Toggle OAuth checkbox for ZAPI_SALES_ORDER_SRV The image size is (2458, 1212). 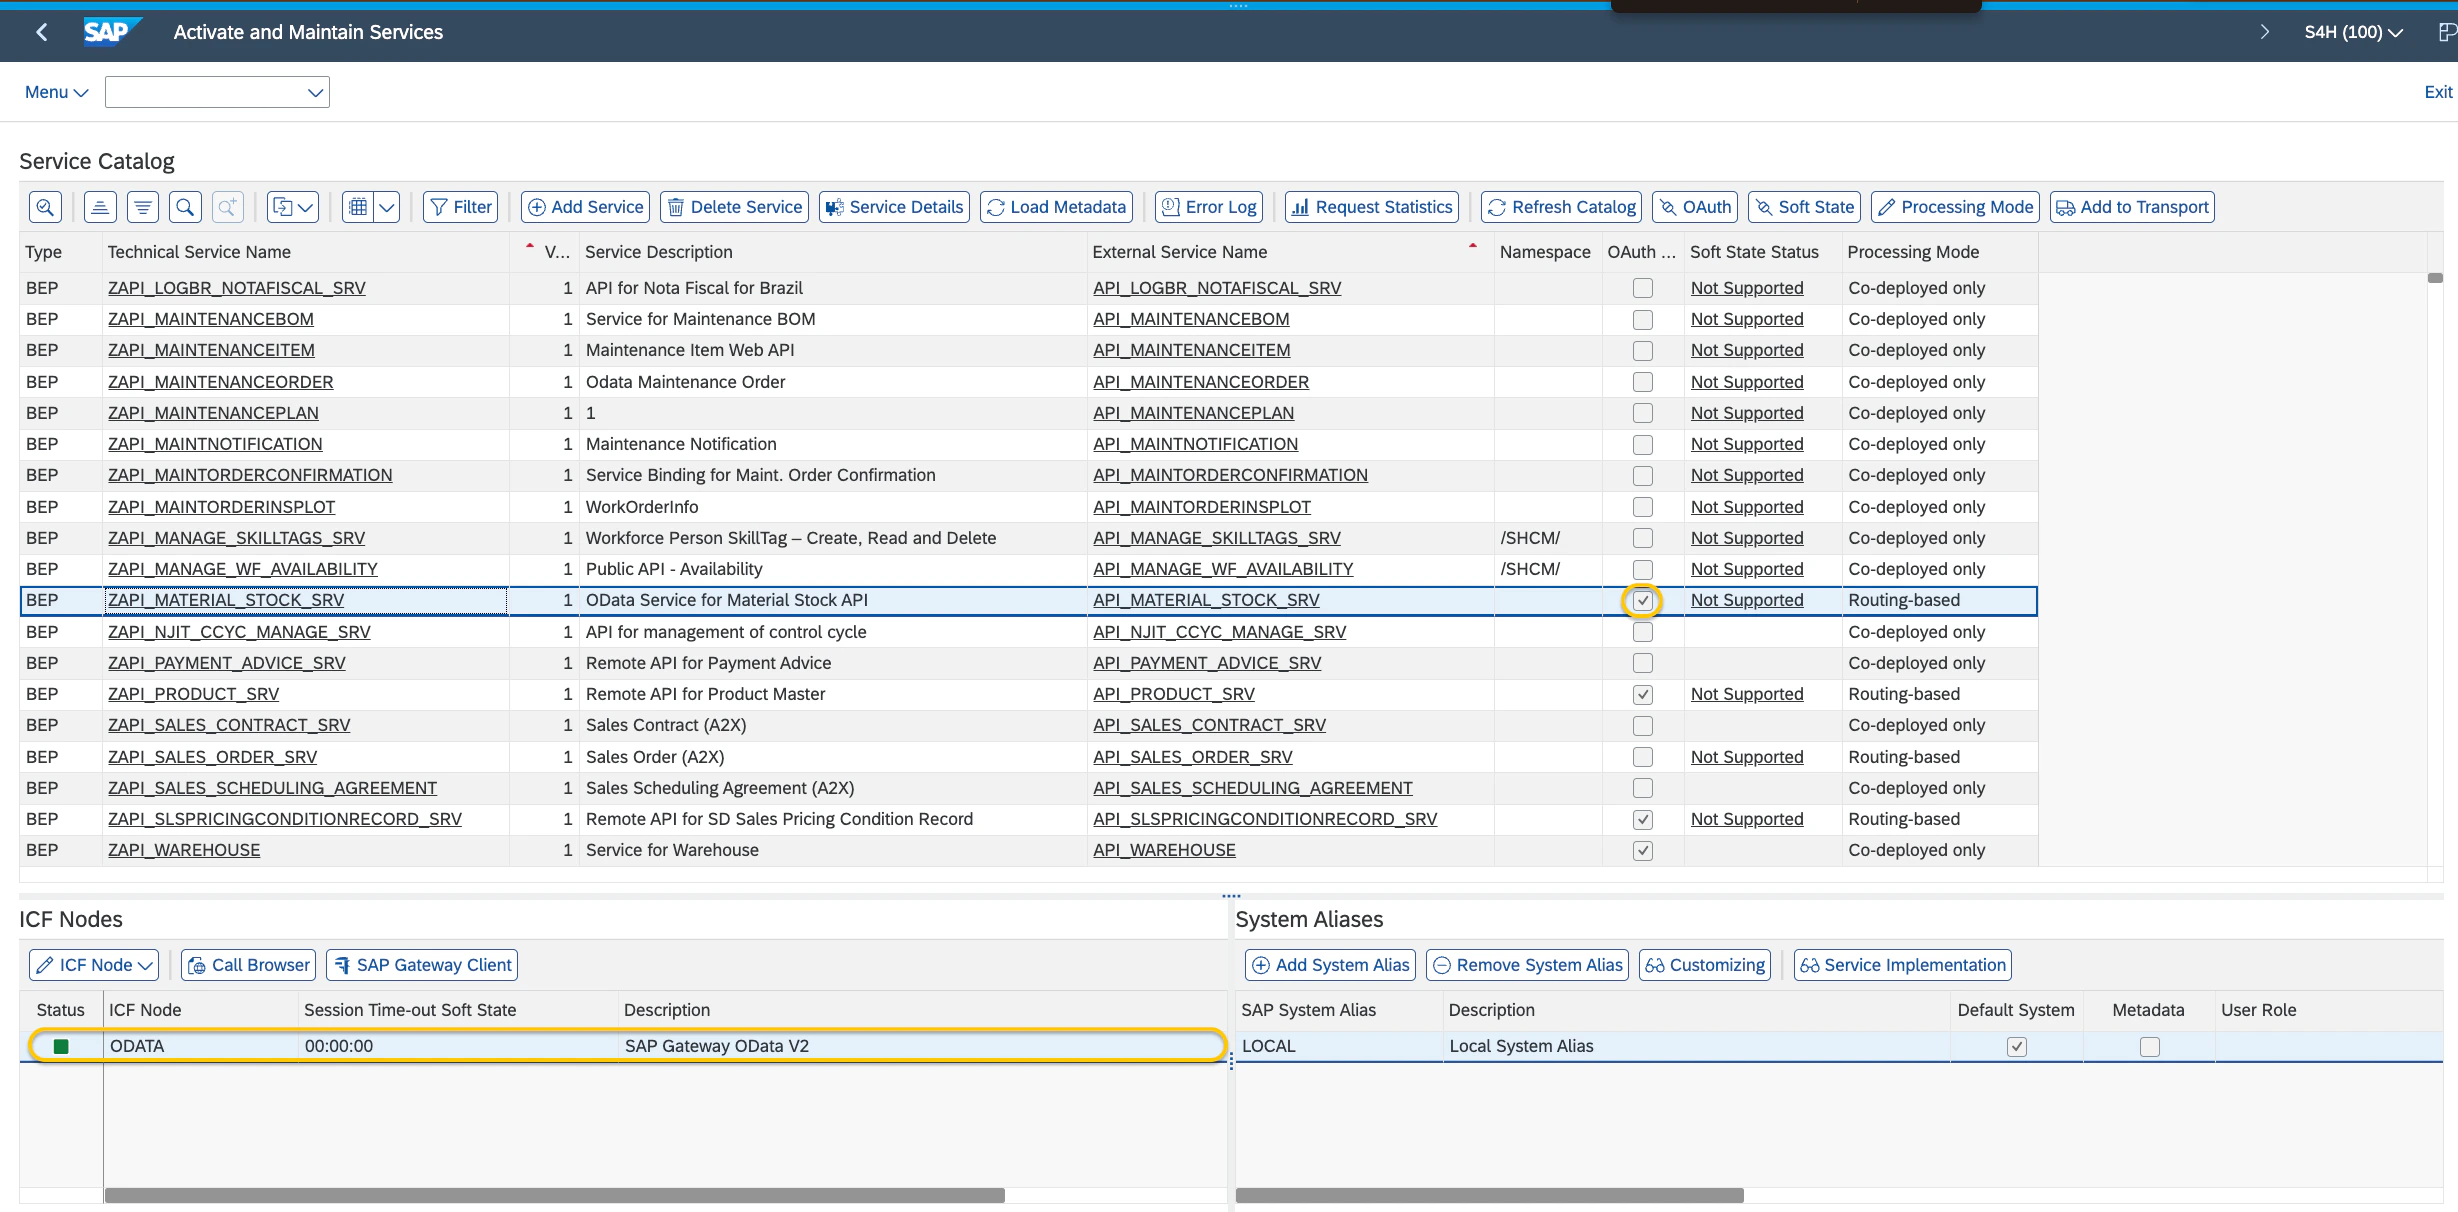[x=1643, y=757]
